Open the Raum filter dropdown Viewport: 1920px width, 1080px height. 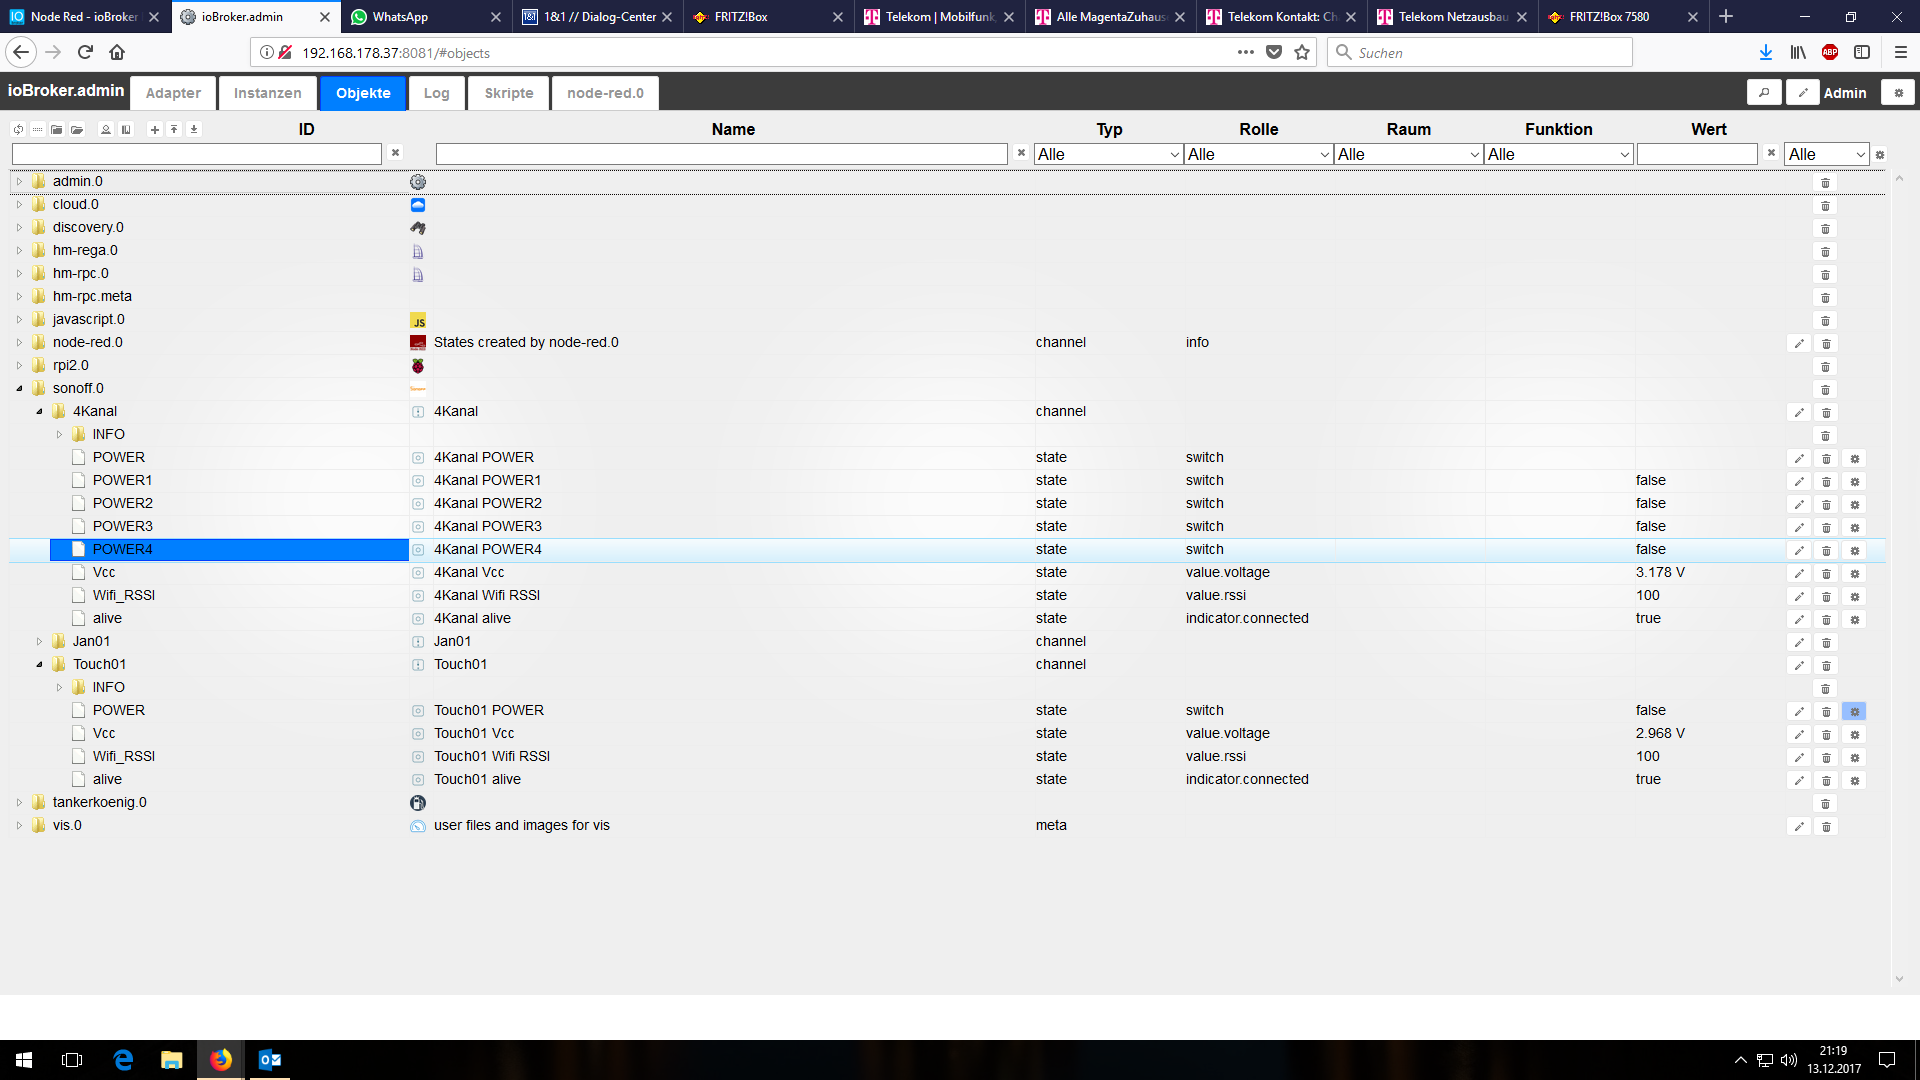pos(1408,154)
